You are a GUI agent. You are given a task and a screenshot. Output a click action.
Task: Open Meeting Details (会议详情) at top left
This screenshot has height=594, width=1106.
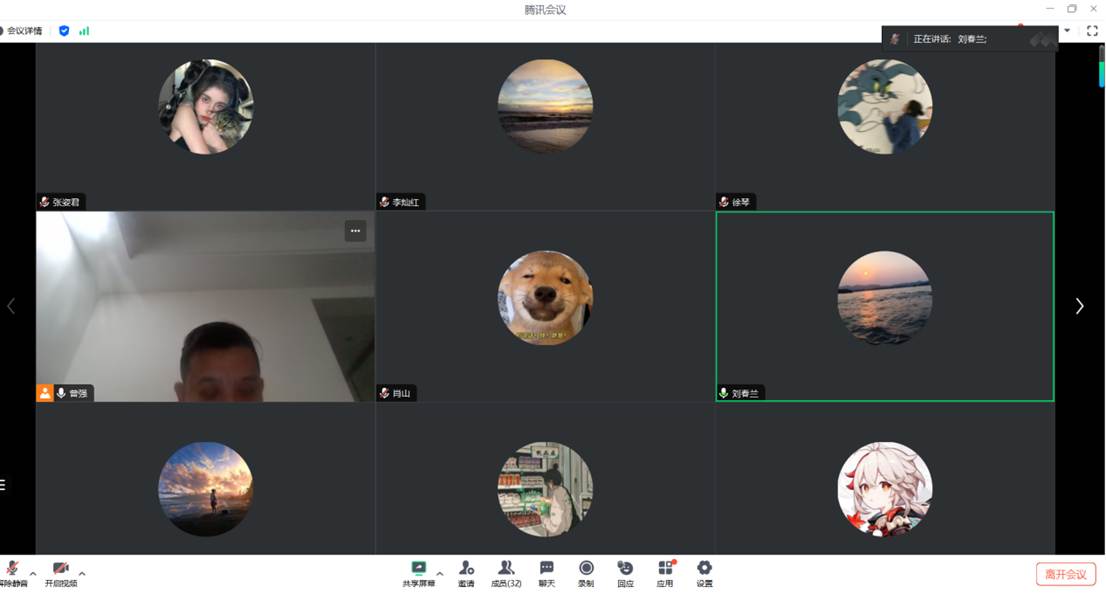[x=22, y=31]
